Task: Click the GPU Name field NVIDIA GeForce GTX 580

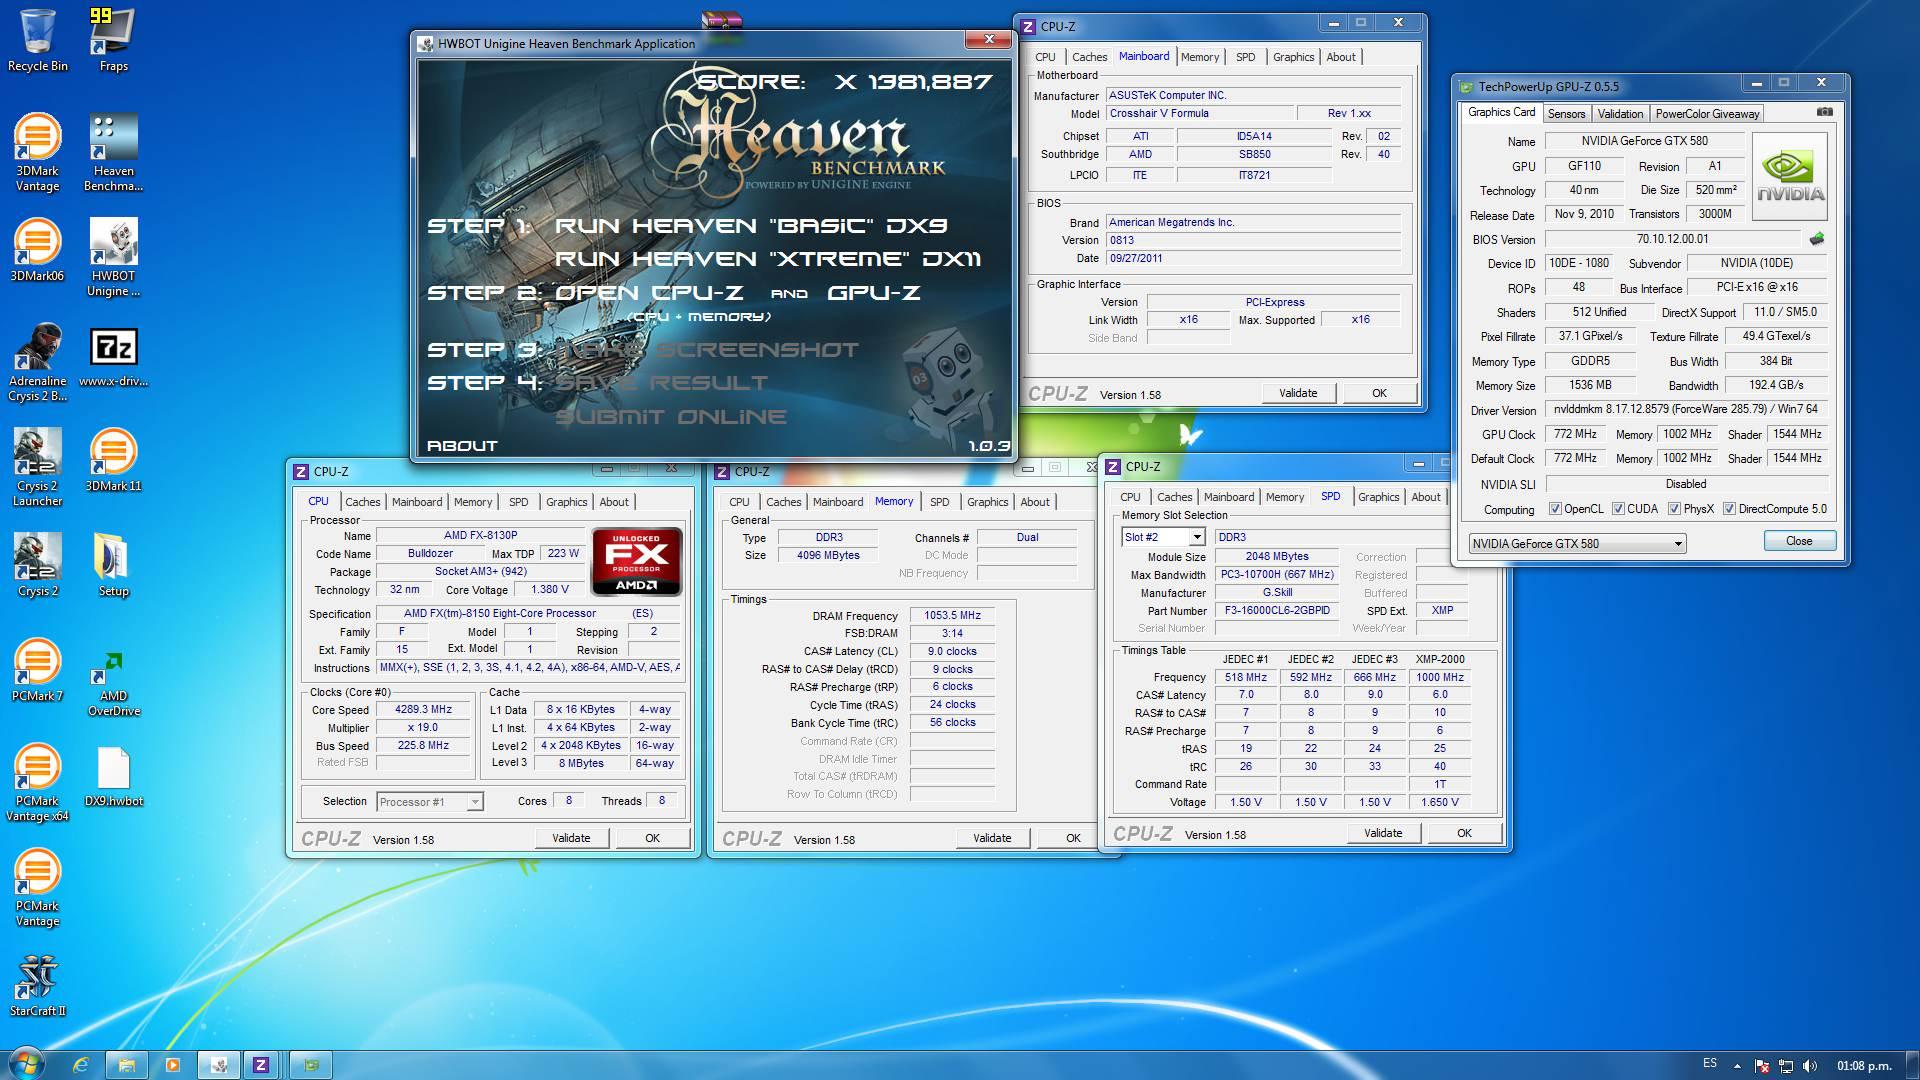Action: [x=1645, y=141]
